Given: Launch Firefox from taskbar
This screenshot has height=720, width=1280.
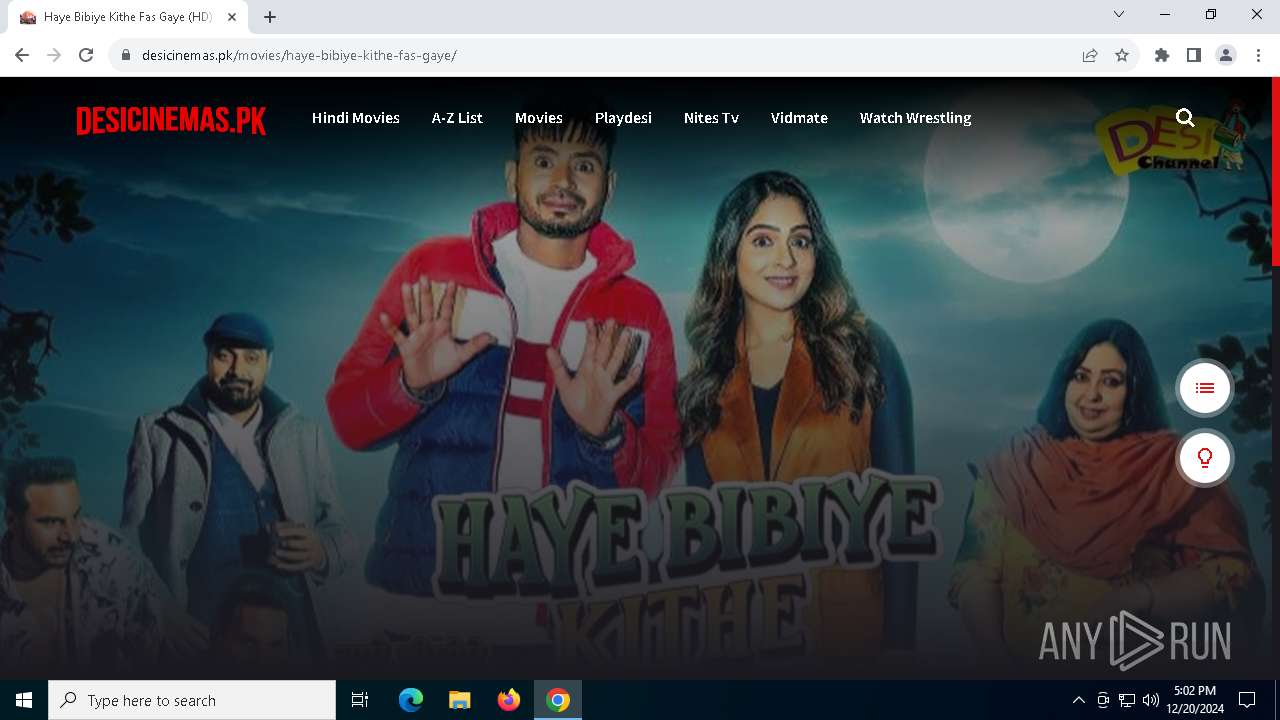Looking at the screenshot, I should 509,700.
